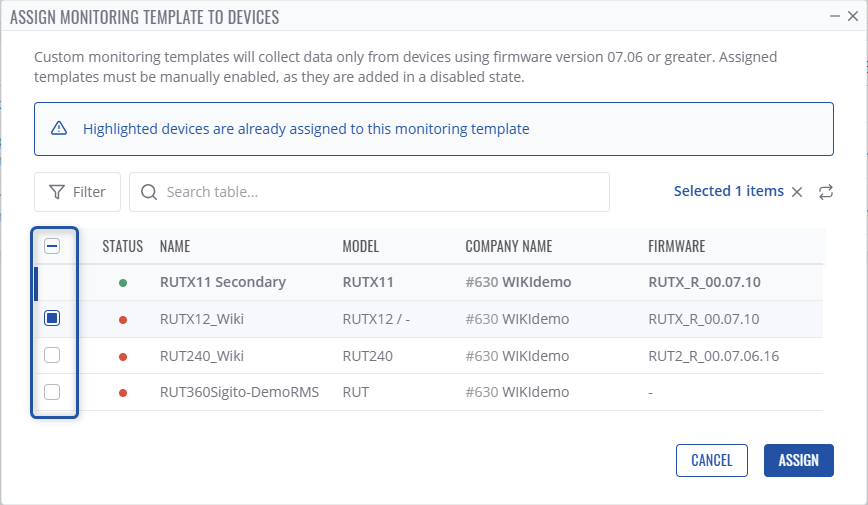Sort table by the MODEL column header
Viewport: 868px width, 505px height.
click(361, 246)
